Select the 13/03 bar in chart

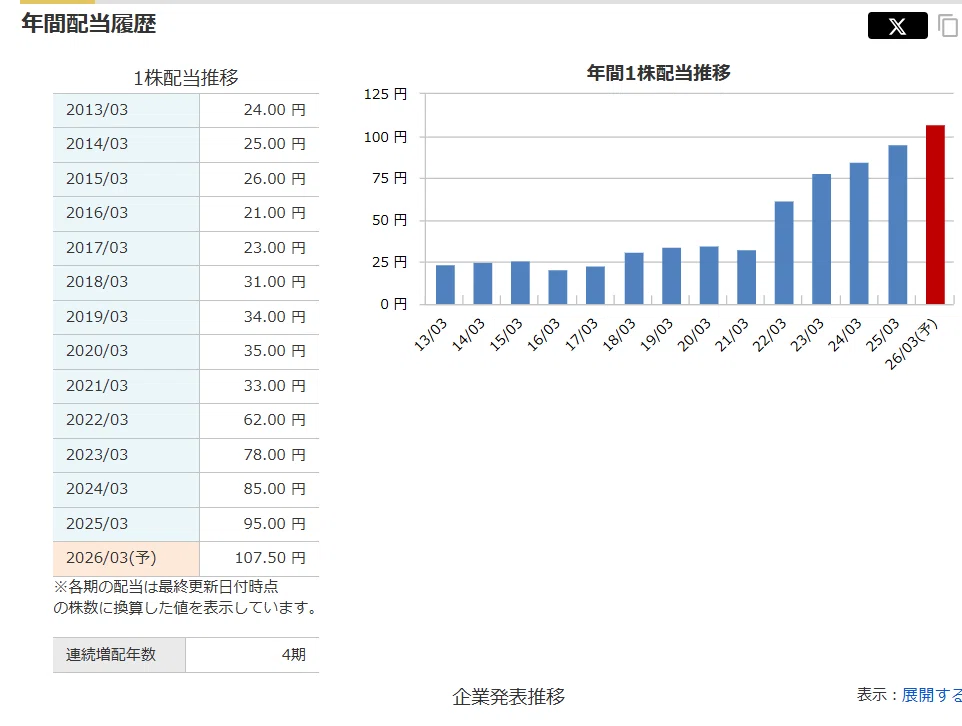(x=445, y=285)
